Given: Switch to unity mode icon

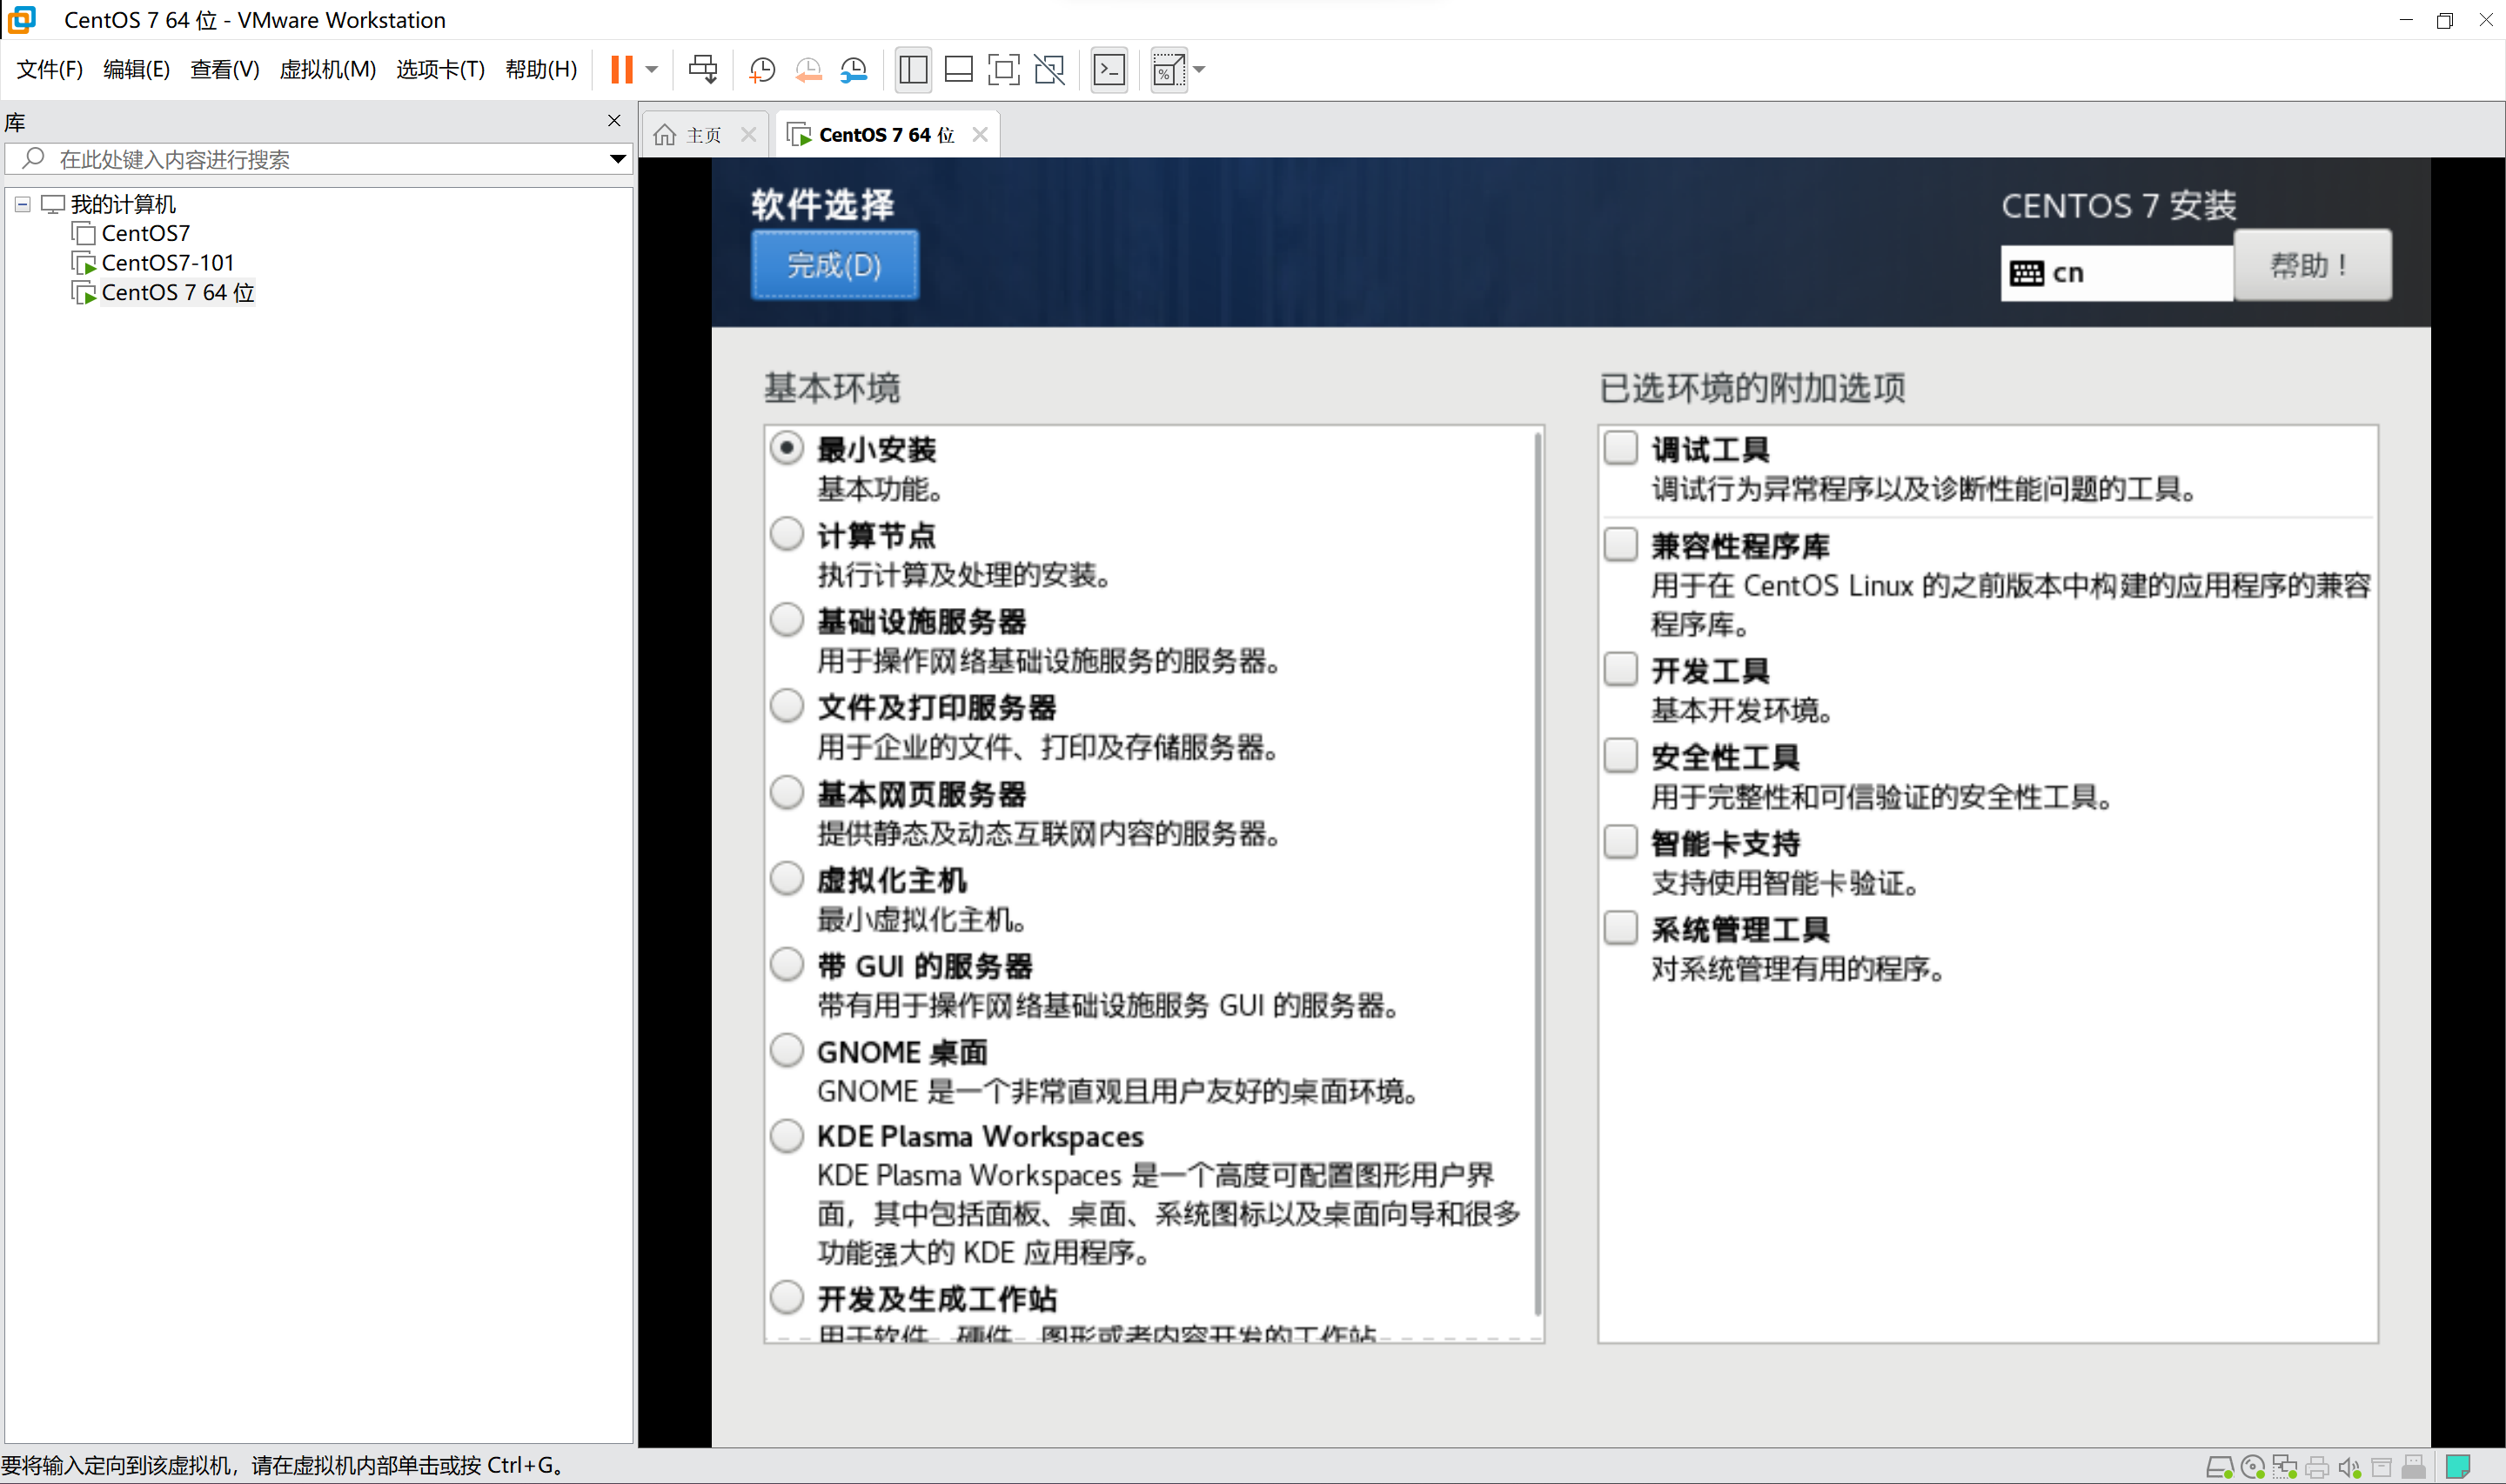Looking at the screenshot, I should (1049, 69).
